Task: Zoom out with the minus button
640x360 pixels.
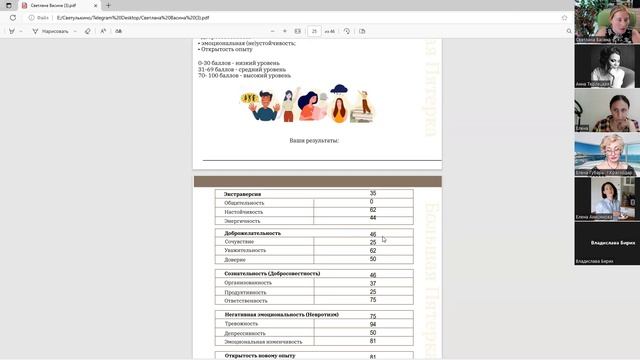Action: [x=272, y=31]
